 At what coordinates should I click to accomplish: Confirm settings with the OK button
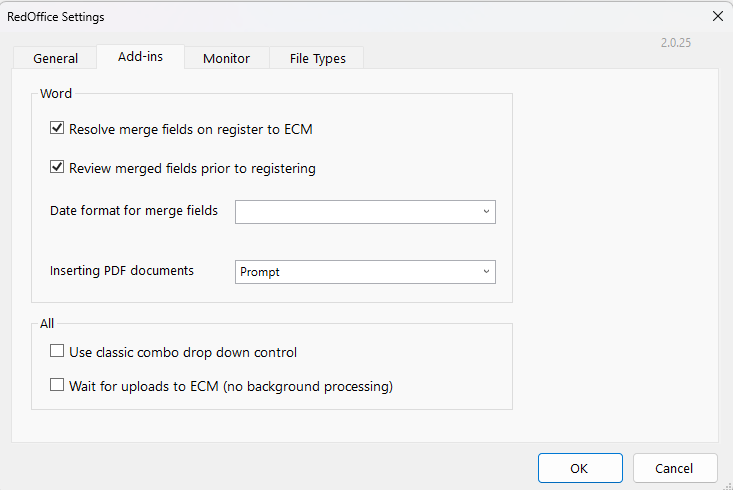click(x=580, y=468)
